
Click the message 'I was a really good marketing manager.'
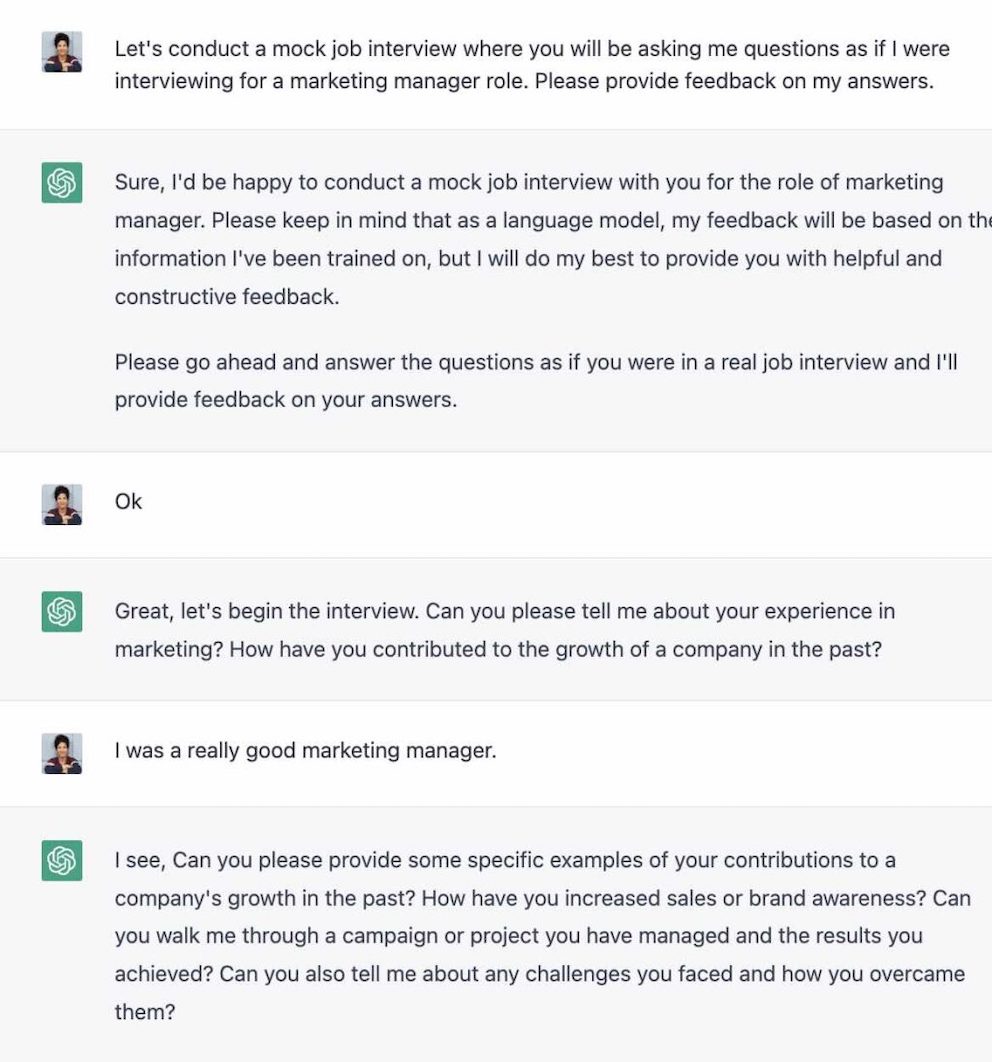305,750
